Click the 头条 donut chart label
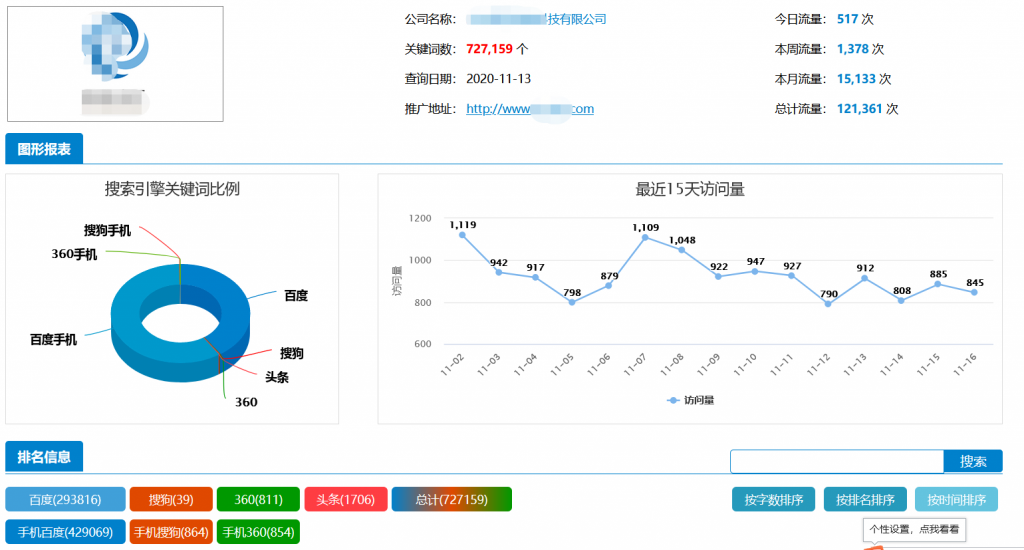This screenshot has width=1024, height=550. (277, 377)
